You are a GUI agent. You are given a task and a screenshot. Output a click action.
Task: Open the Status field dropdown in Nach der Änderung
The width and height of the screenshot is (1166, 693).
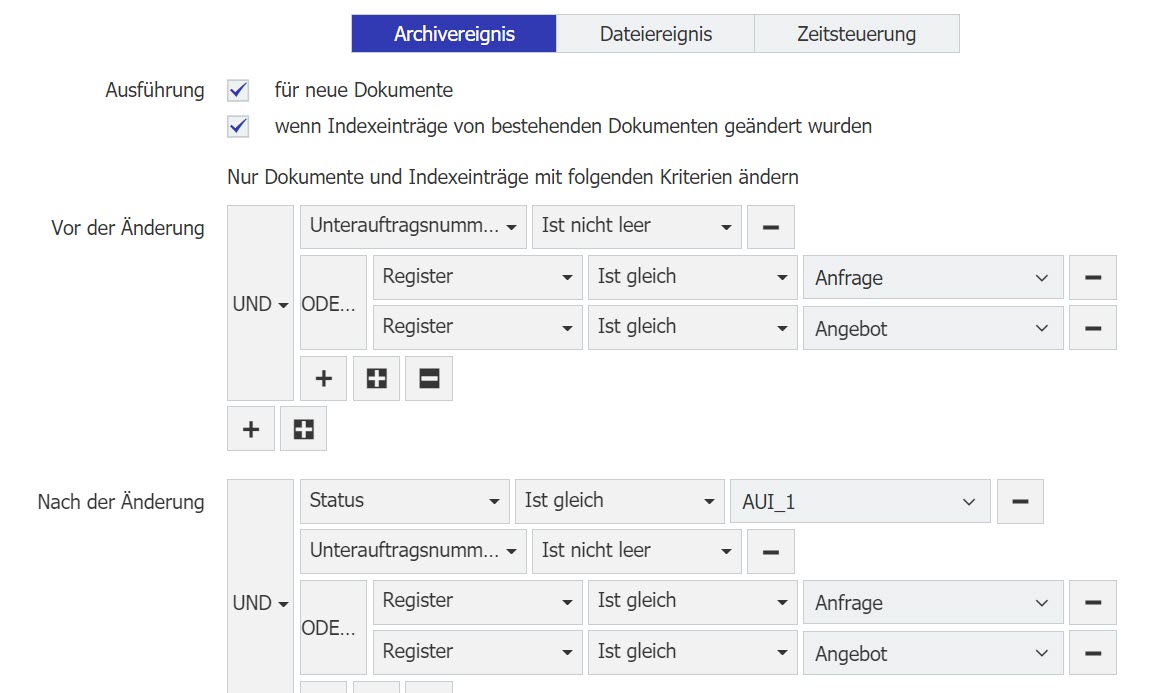point(404,501)
